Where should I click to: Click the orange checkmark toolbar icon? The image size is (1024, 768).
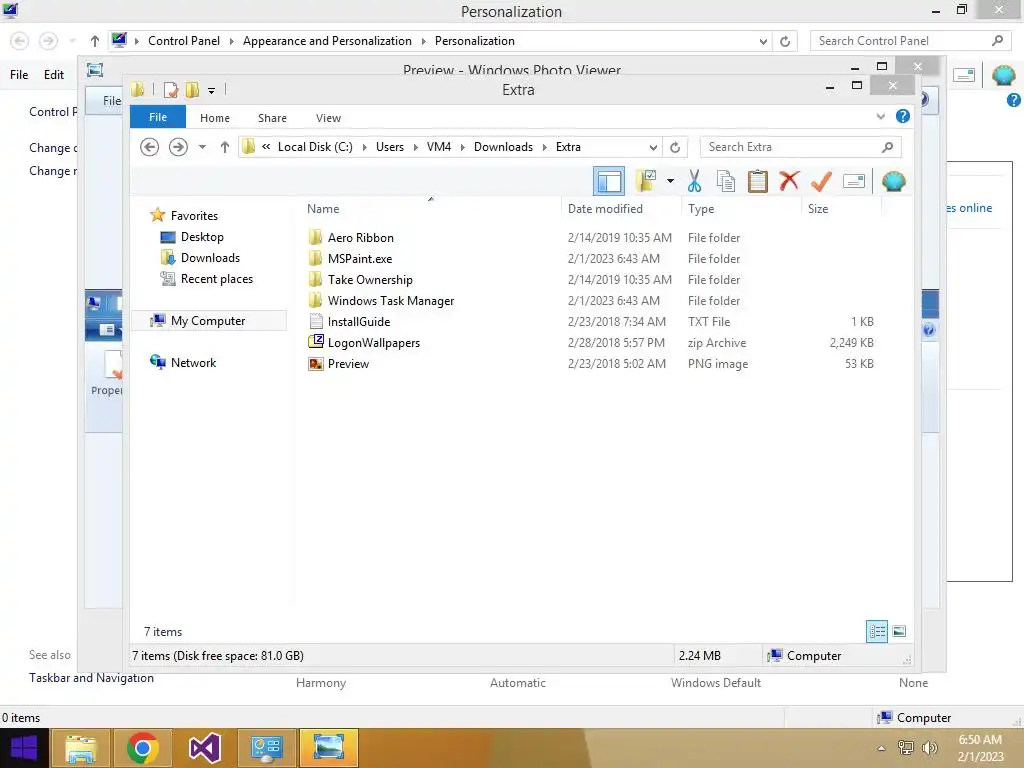821,181
